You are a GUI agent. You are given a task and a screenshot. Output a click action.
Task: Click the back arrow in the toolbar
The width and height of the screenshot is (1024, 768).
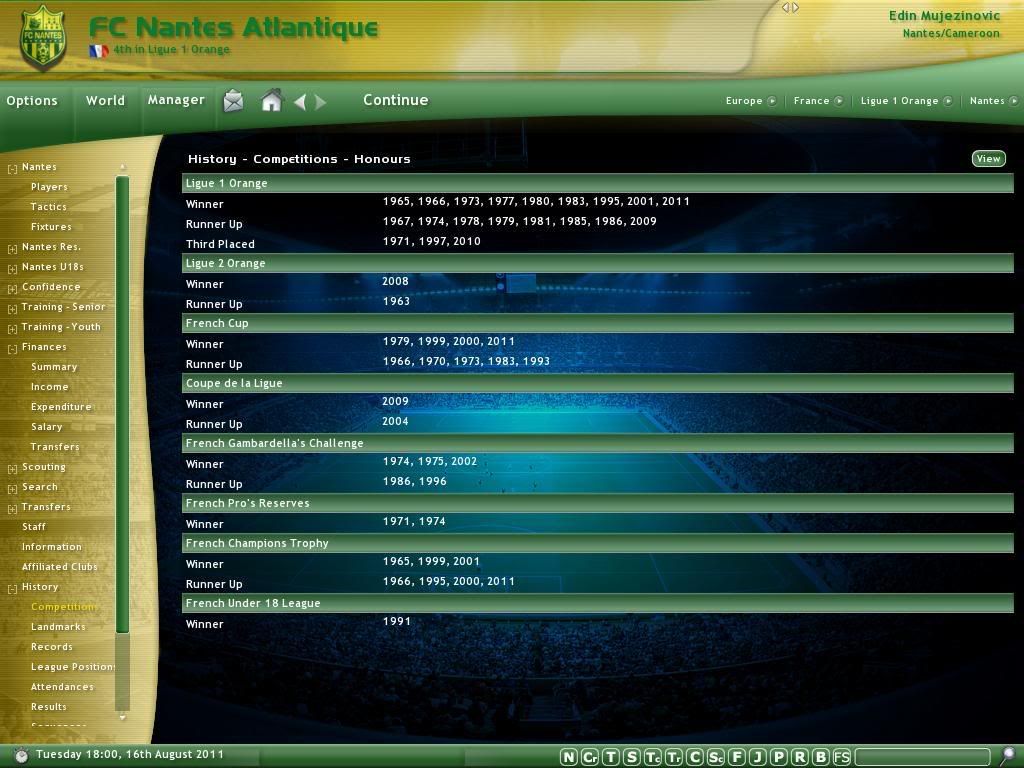(x=300, y=102)
